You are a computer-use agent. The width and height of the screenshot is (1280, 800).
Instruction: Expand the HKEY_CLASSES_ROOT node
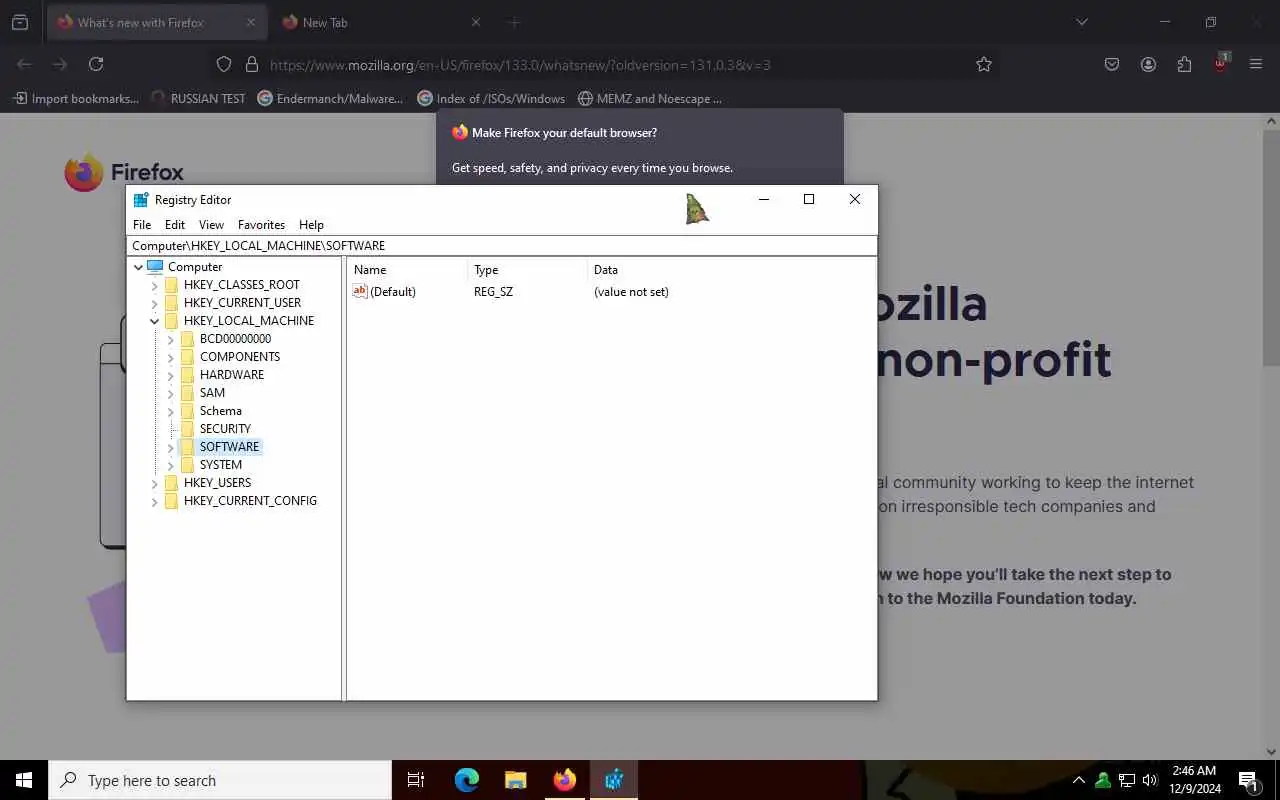point(154,285)
